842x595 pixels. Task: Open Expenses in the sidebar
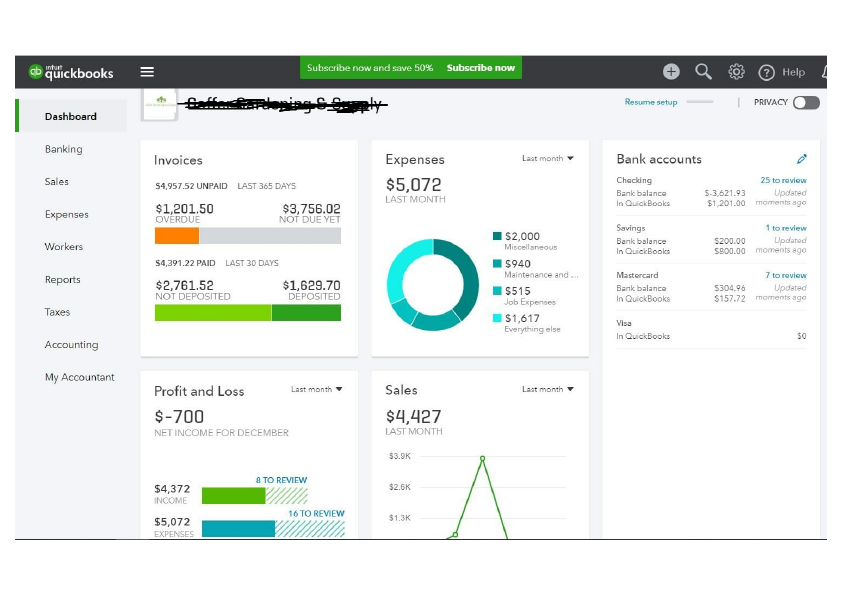click(67, 214)
